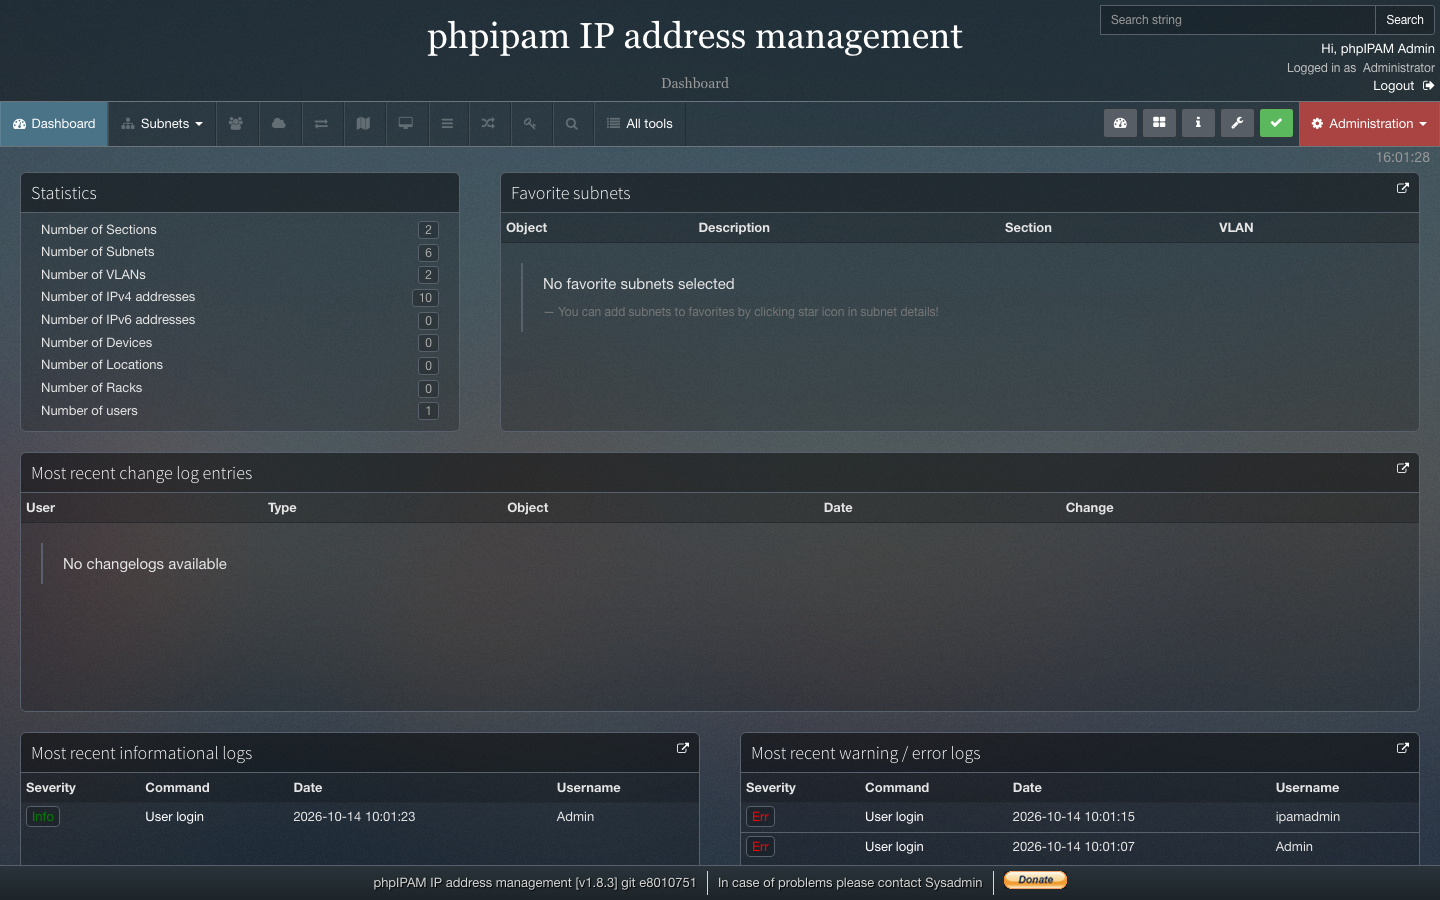Image resolution: width=1440 pixels, height=900 pixels.
Task: Click the green checkmark icon button
Action: click(1276, 123)
